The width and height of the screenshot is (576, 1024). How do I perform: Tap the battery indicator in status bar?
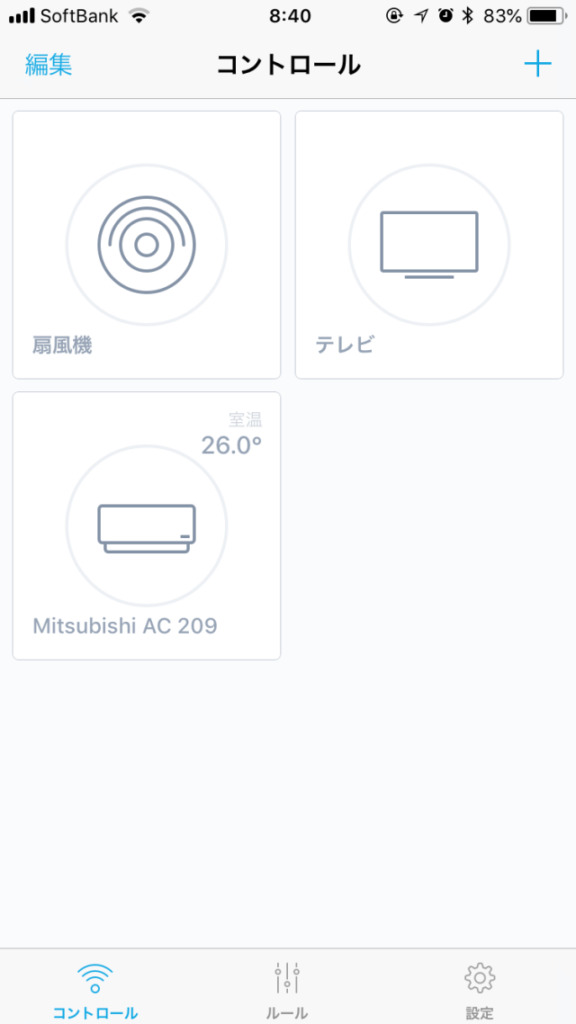[547, 16]
